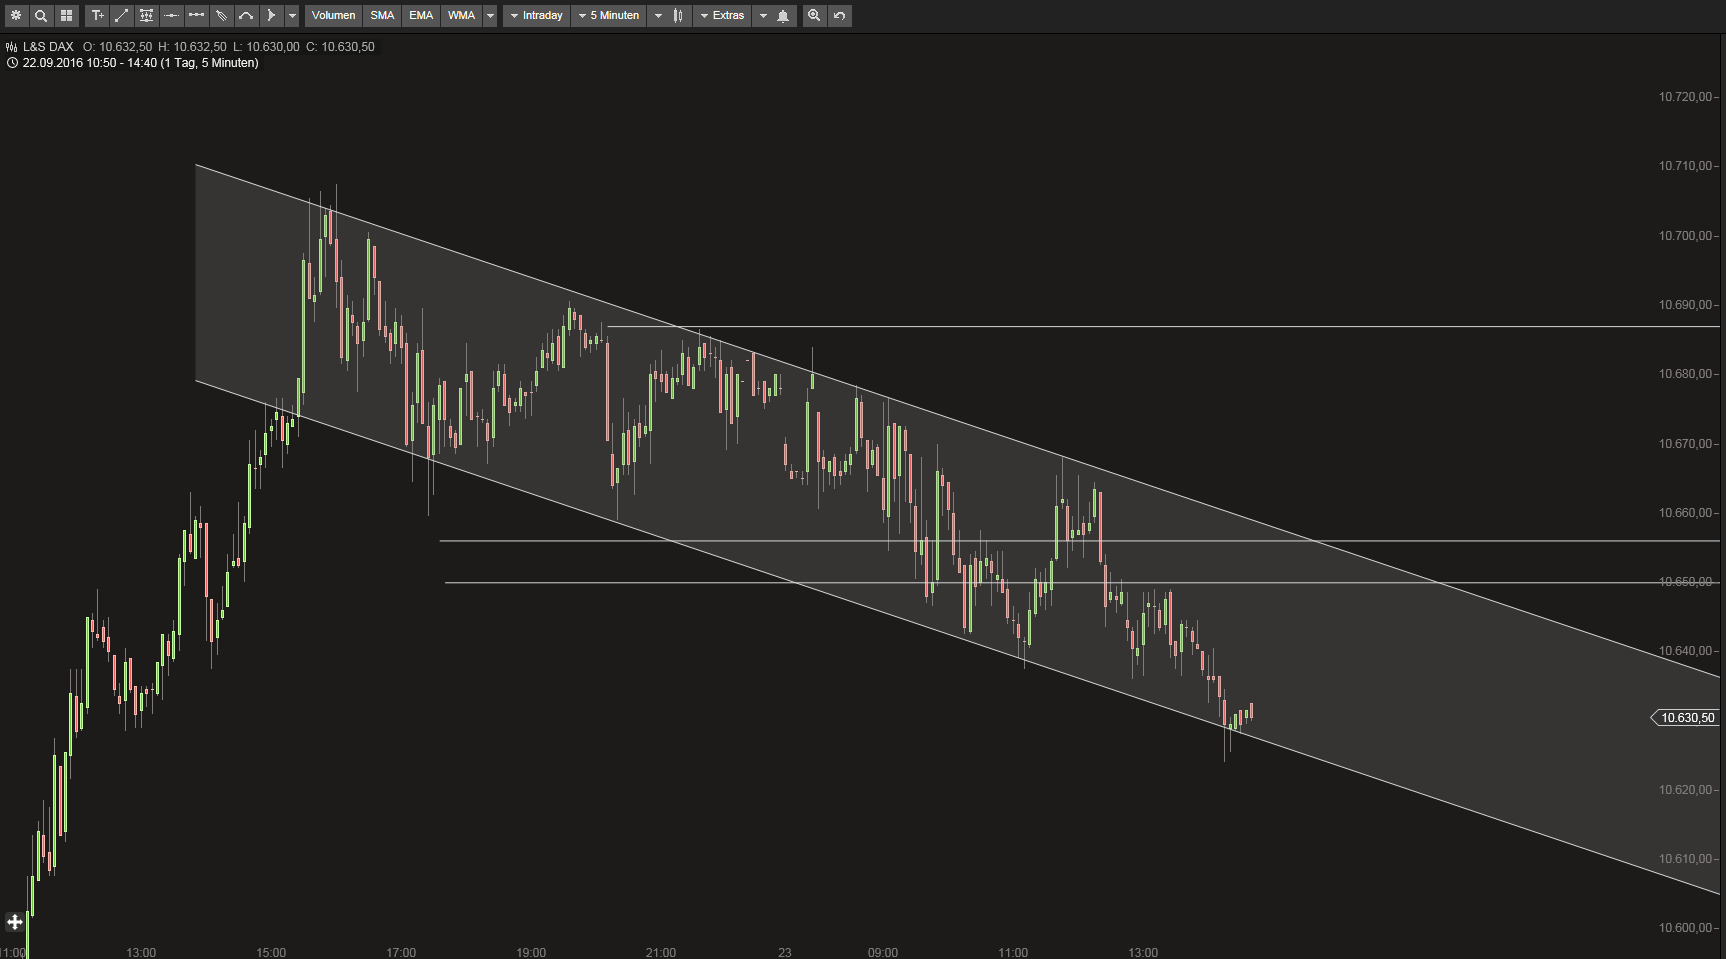Click the horizontal line tool icon
The width and height of the screenshot is (1726, 959).
[171, 15]
